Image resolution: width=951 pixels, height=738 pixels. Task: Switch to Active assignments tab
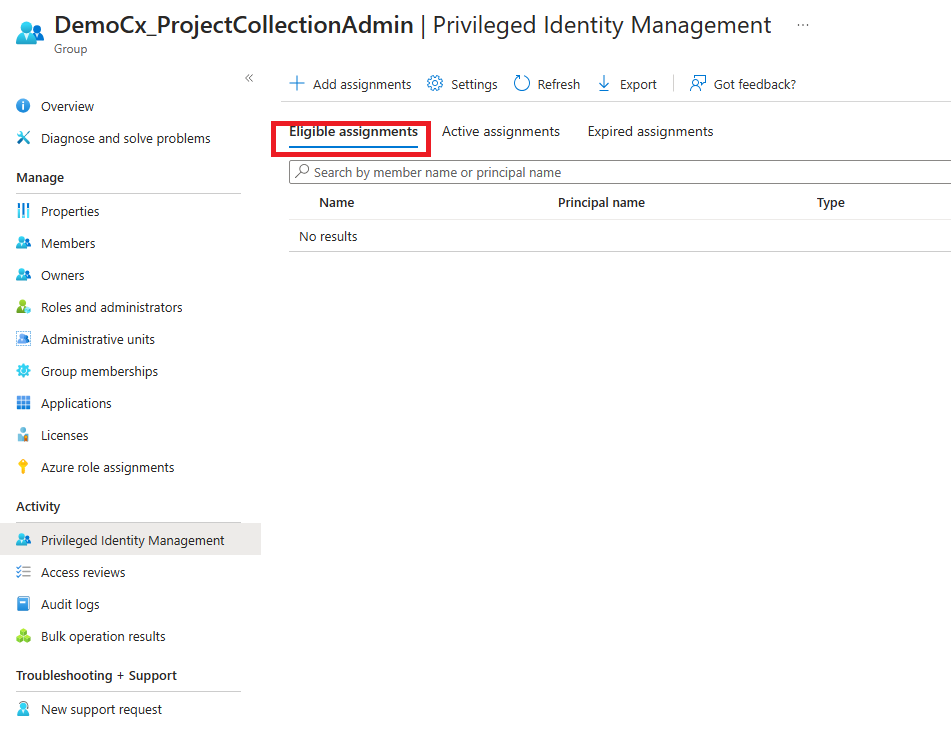(501, 132)
